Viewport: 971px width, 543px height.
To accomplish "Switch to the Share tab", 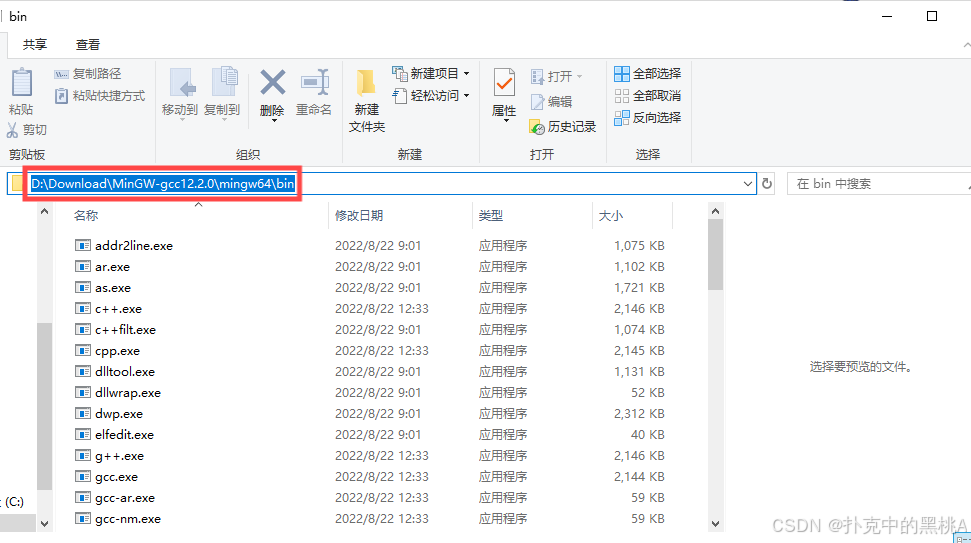I will 35,44.
